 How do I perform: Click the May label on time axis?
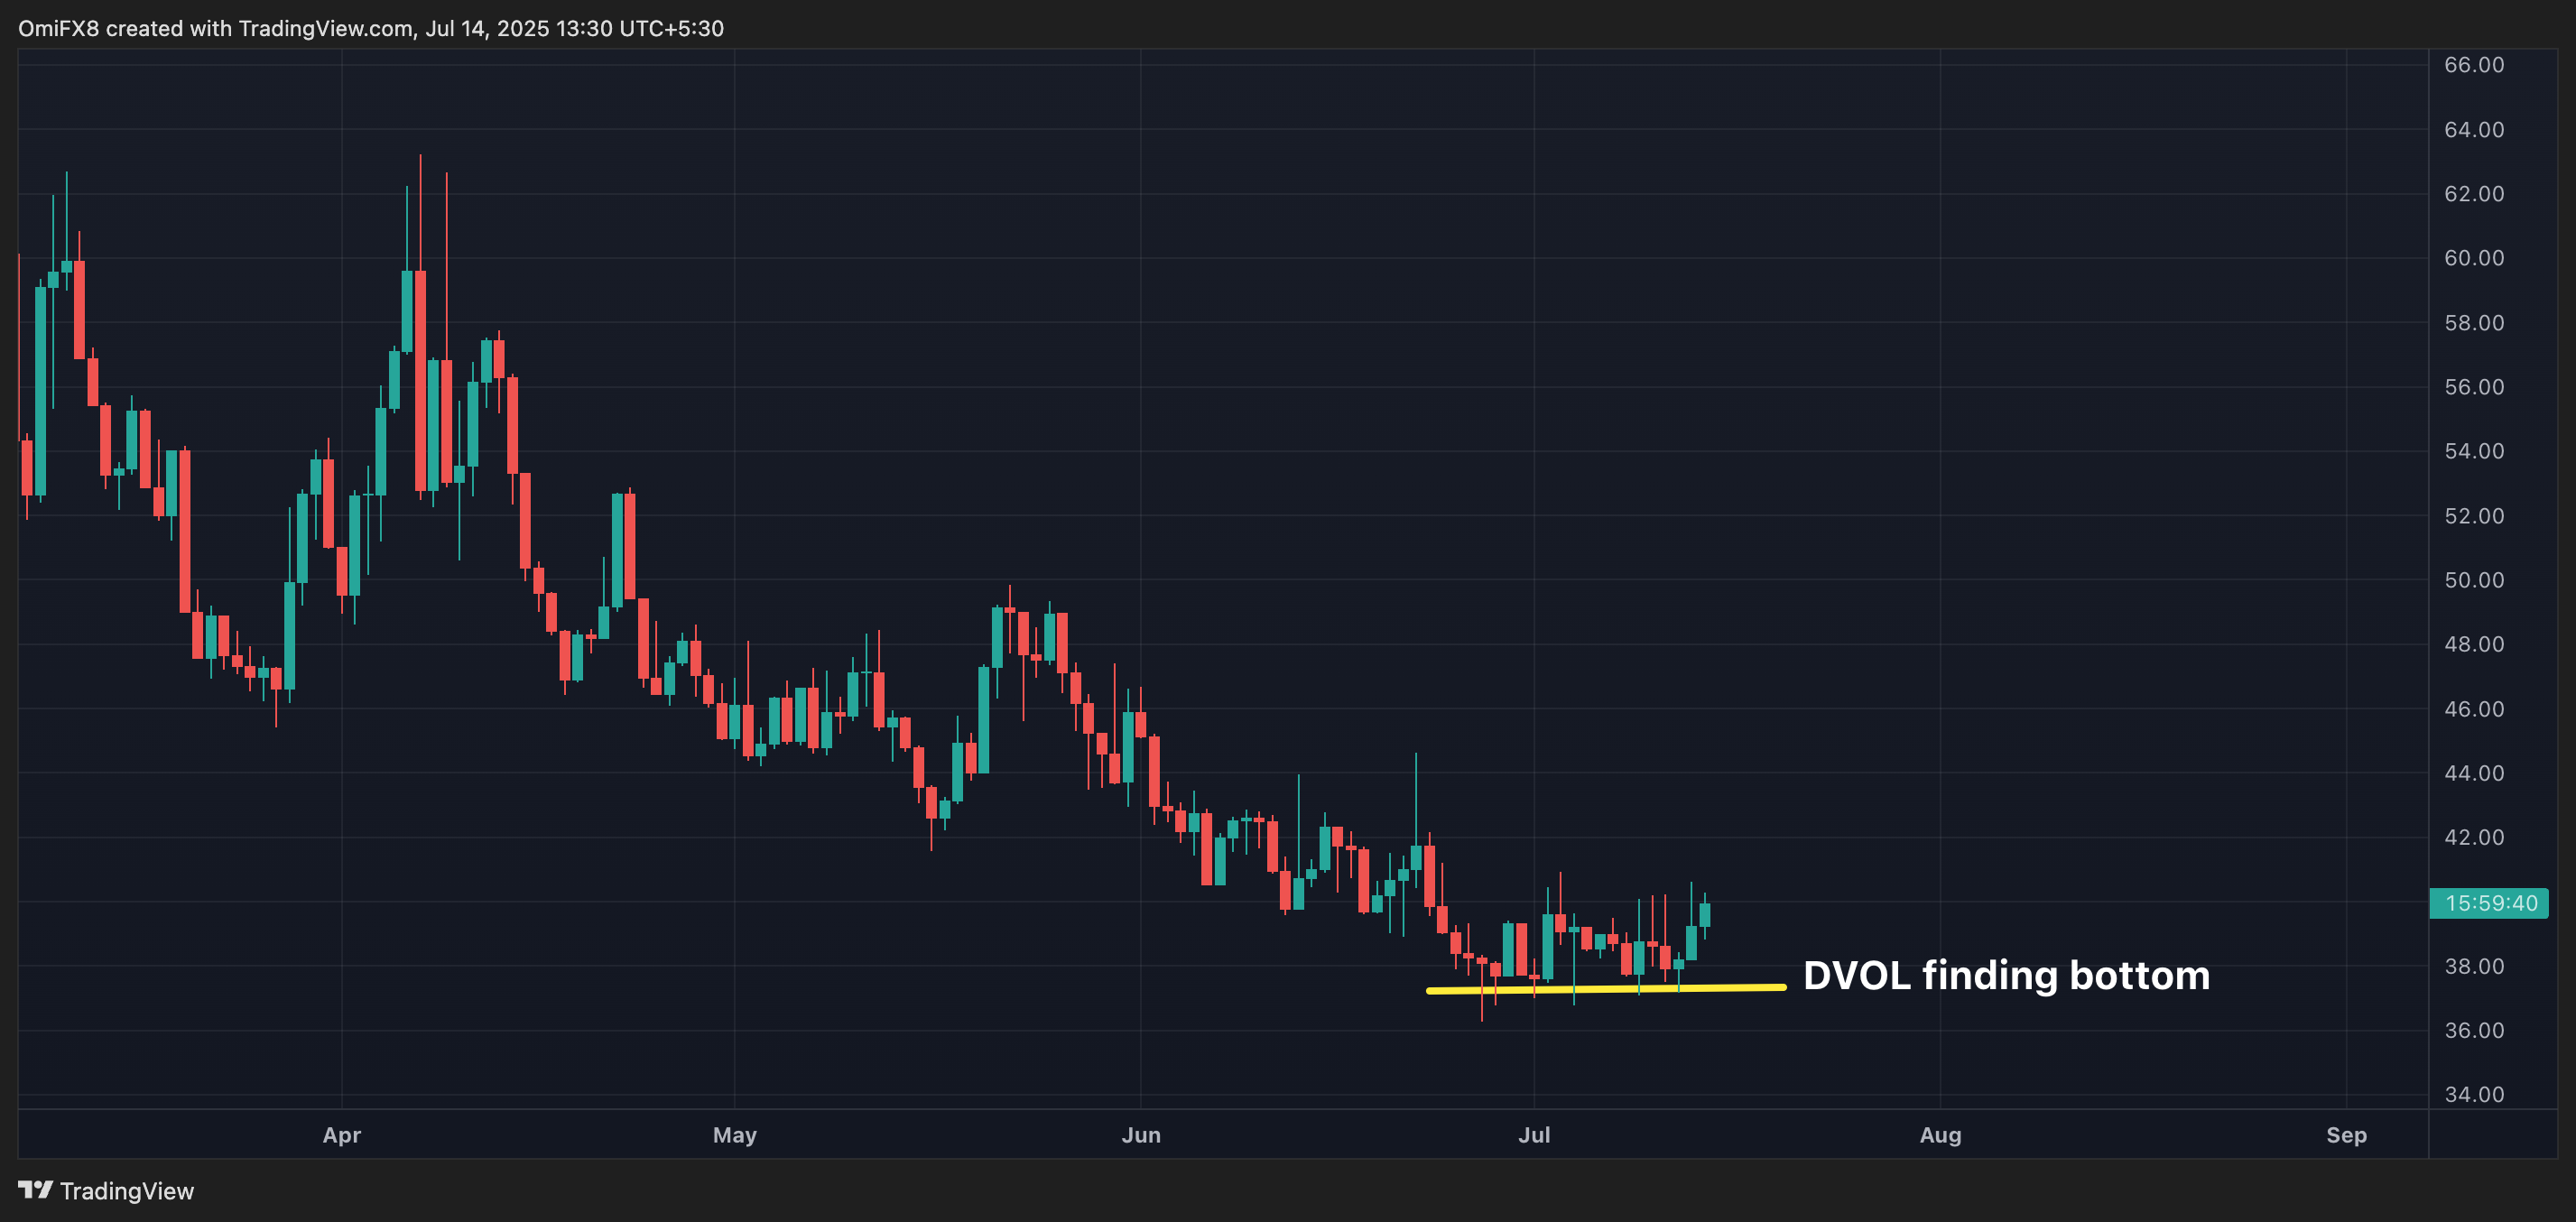coord(735,1135)
